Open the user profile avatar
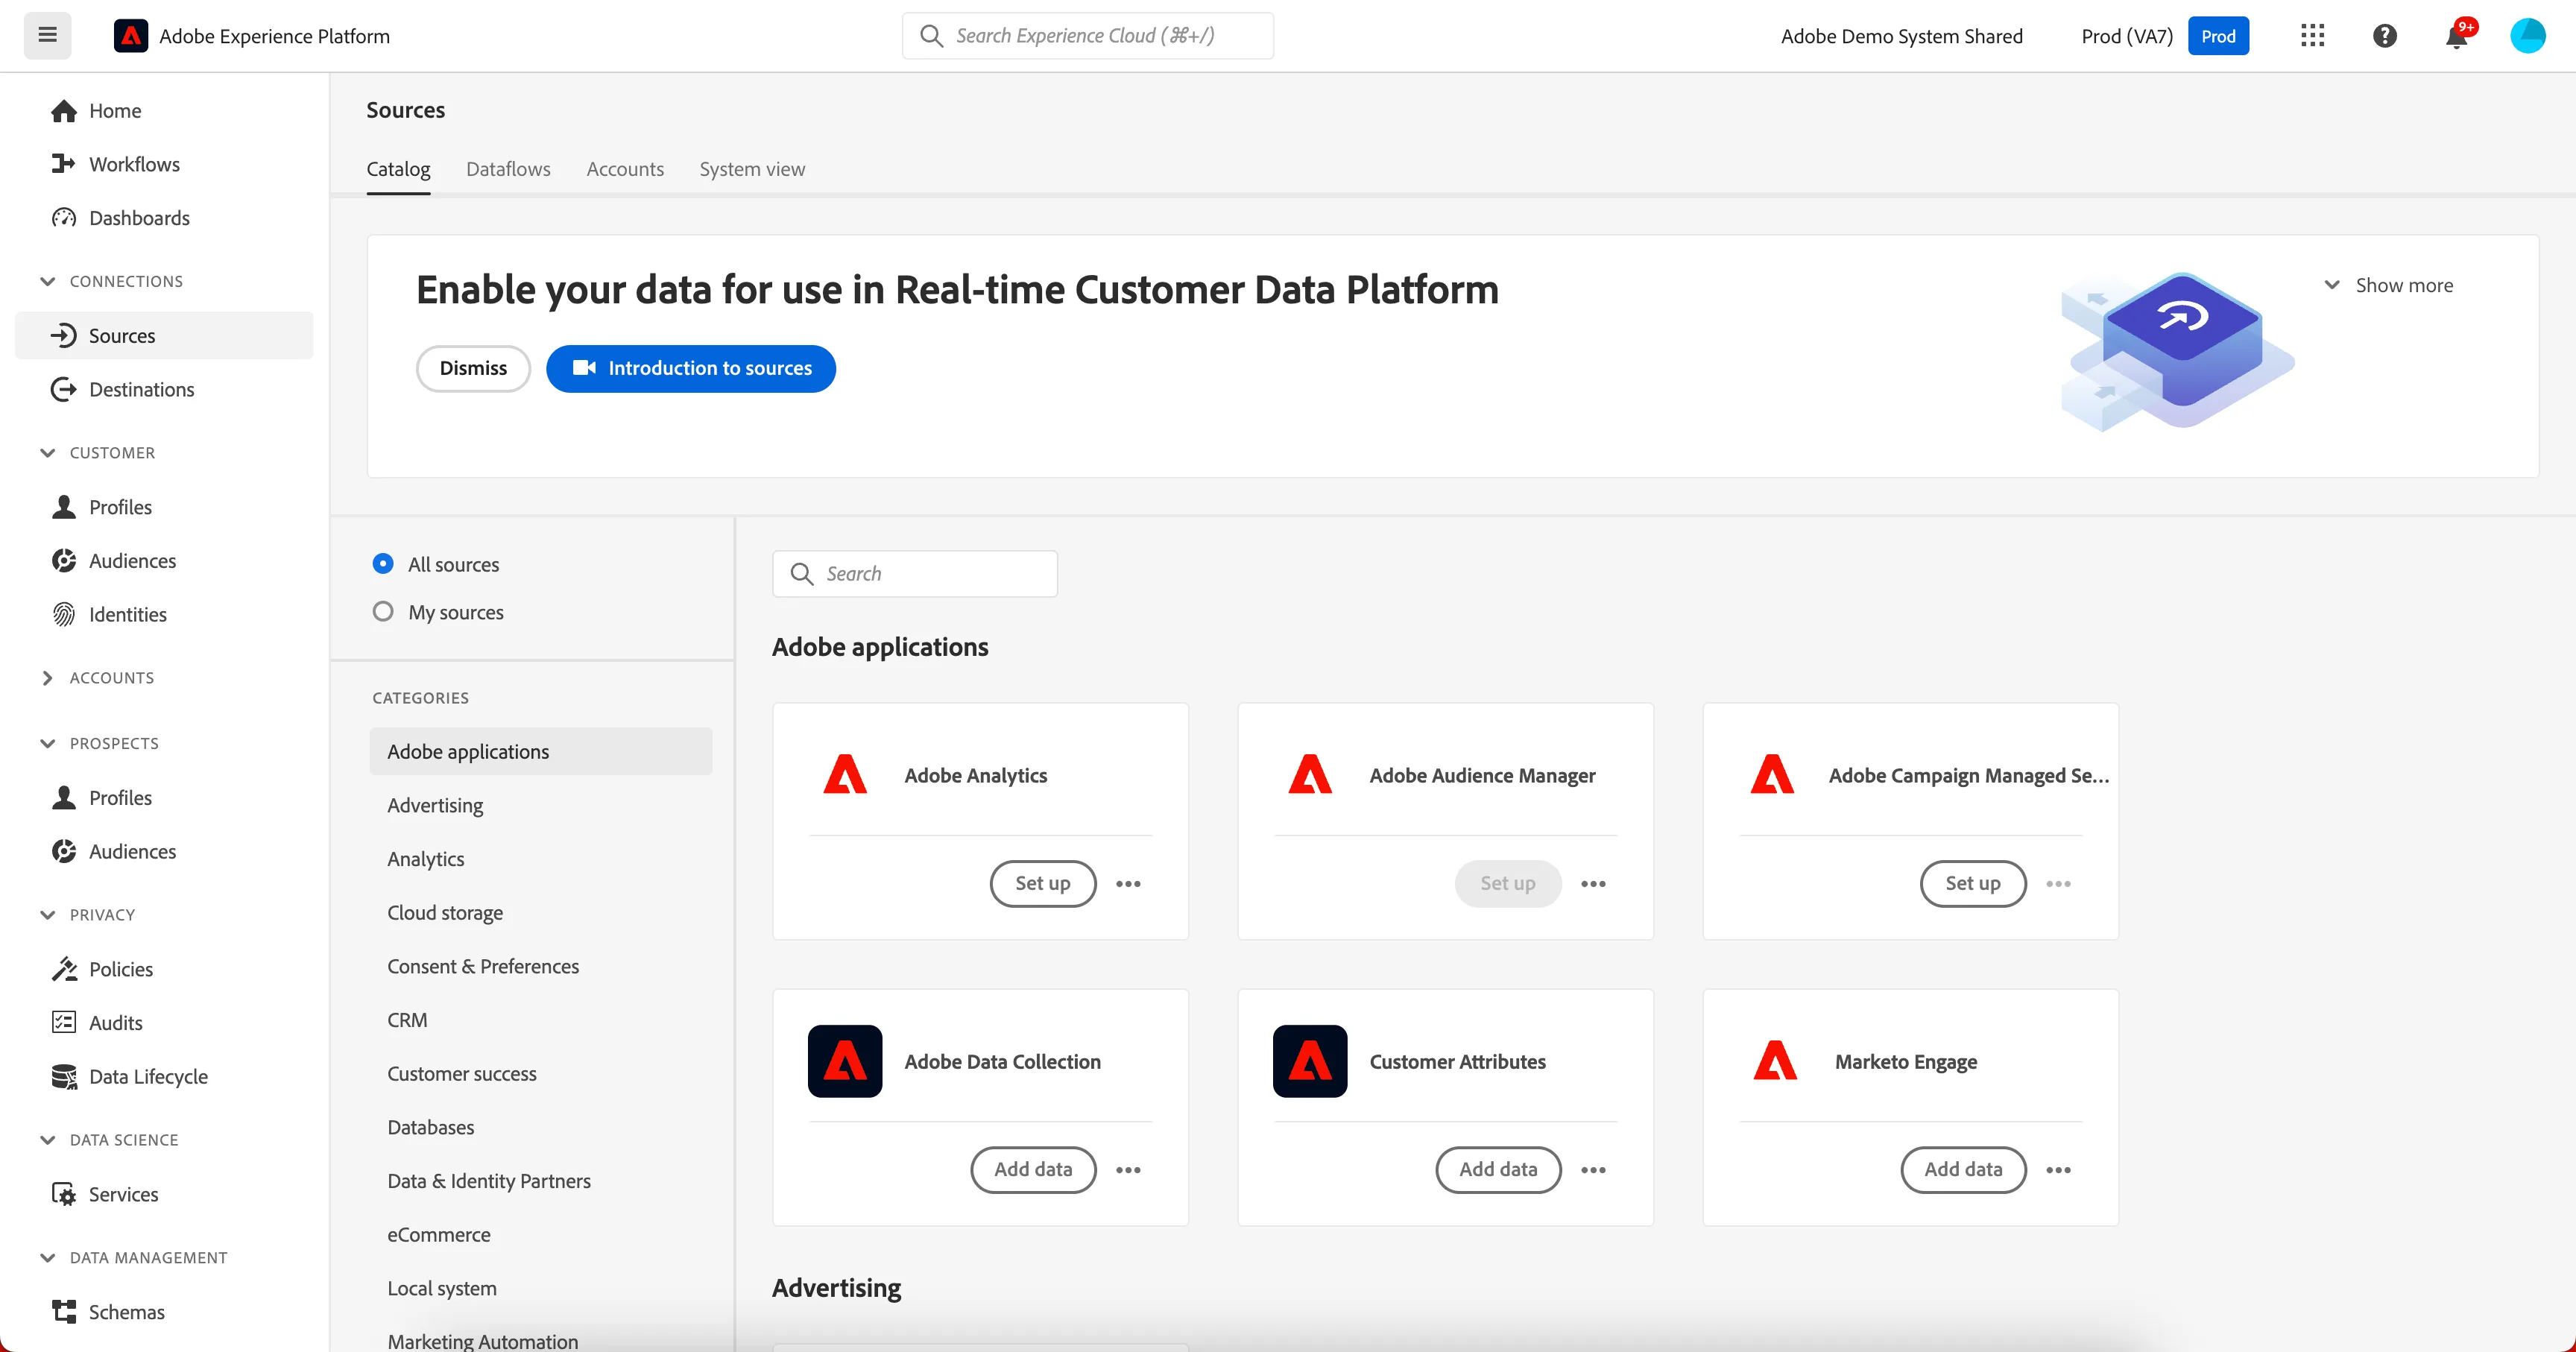Viewport: 2576px width, 1352px height. 2527,36
